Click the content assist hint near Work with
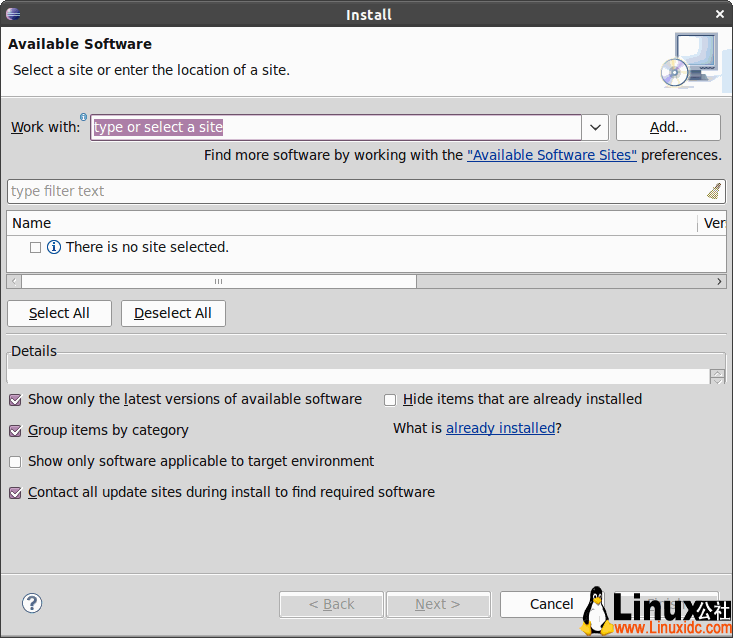 click(x=84, y=118)
